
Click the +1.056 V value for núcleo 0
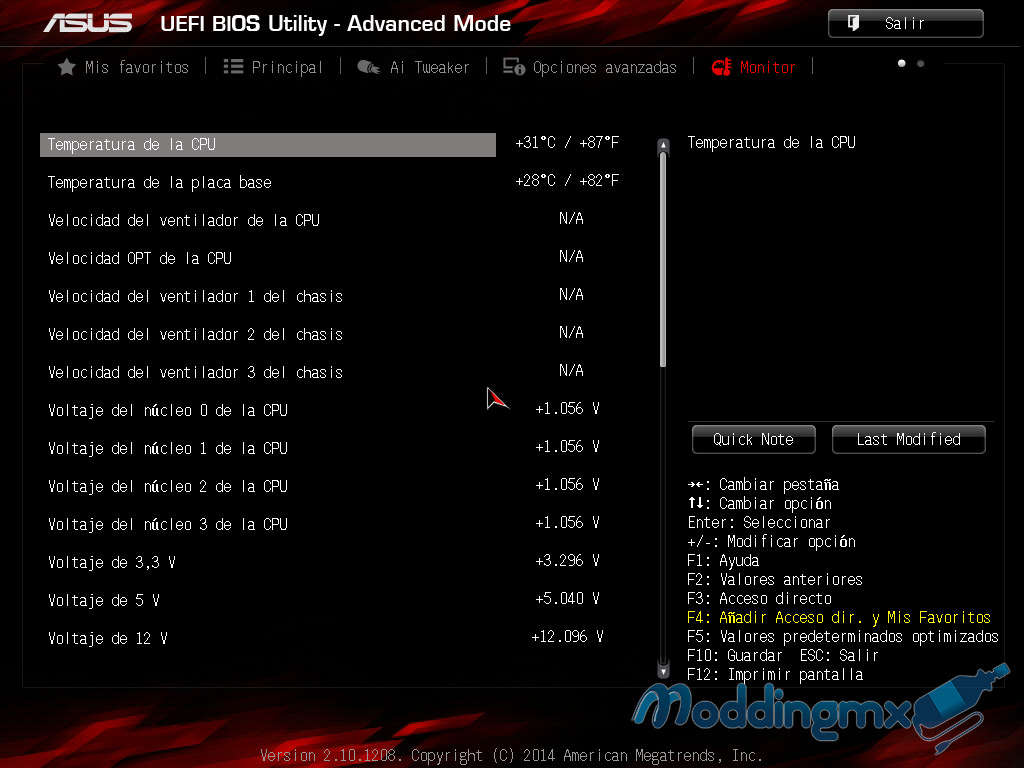pyautogui.click(x=568, y=408)
